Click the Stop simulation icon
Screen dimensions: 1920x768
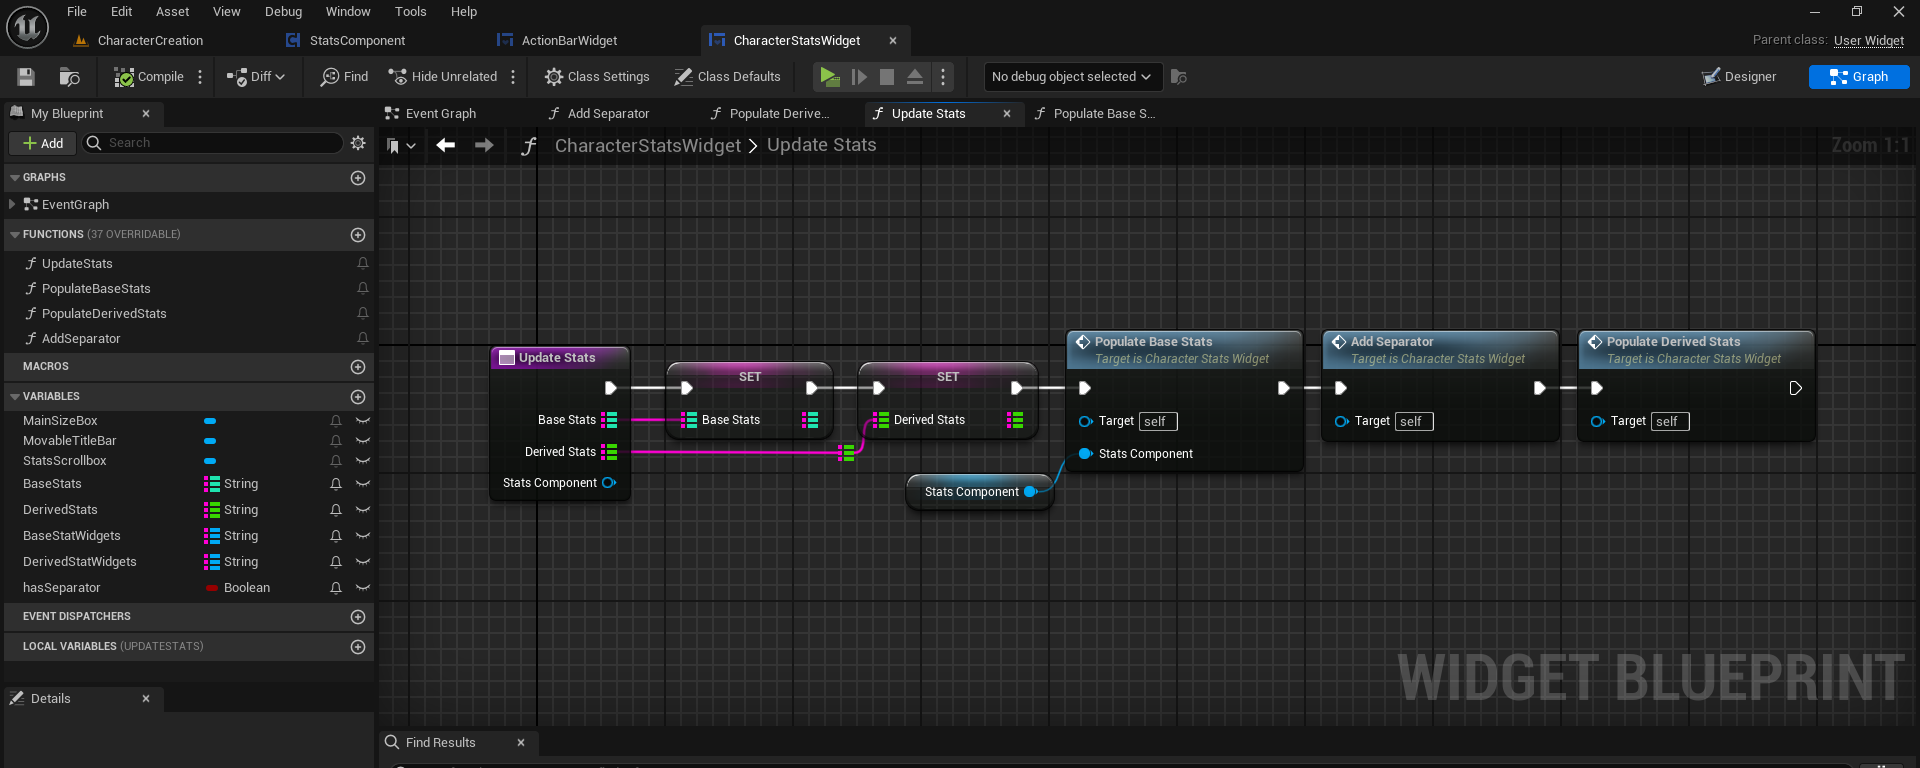886,77
